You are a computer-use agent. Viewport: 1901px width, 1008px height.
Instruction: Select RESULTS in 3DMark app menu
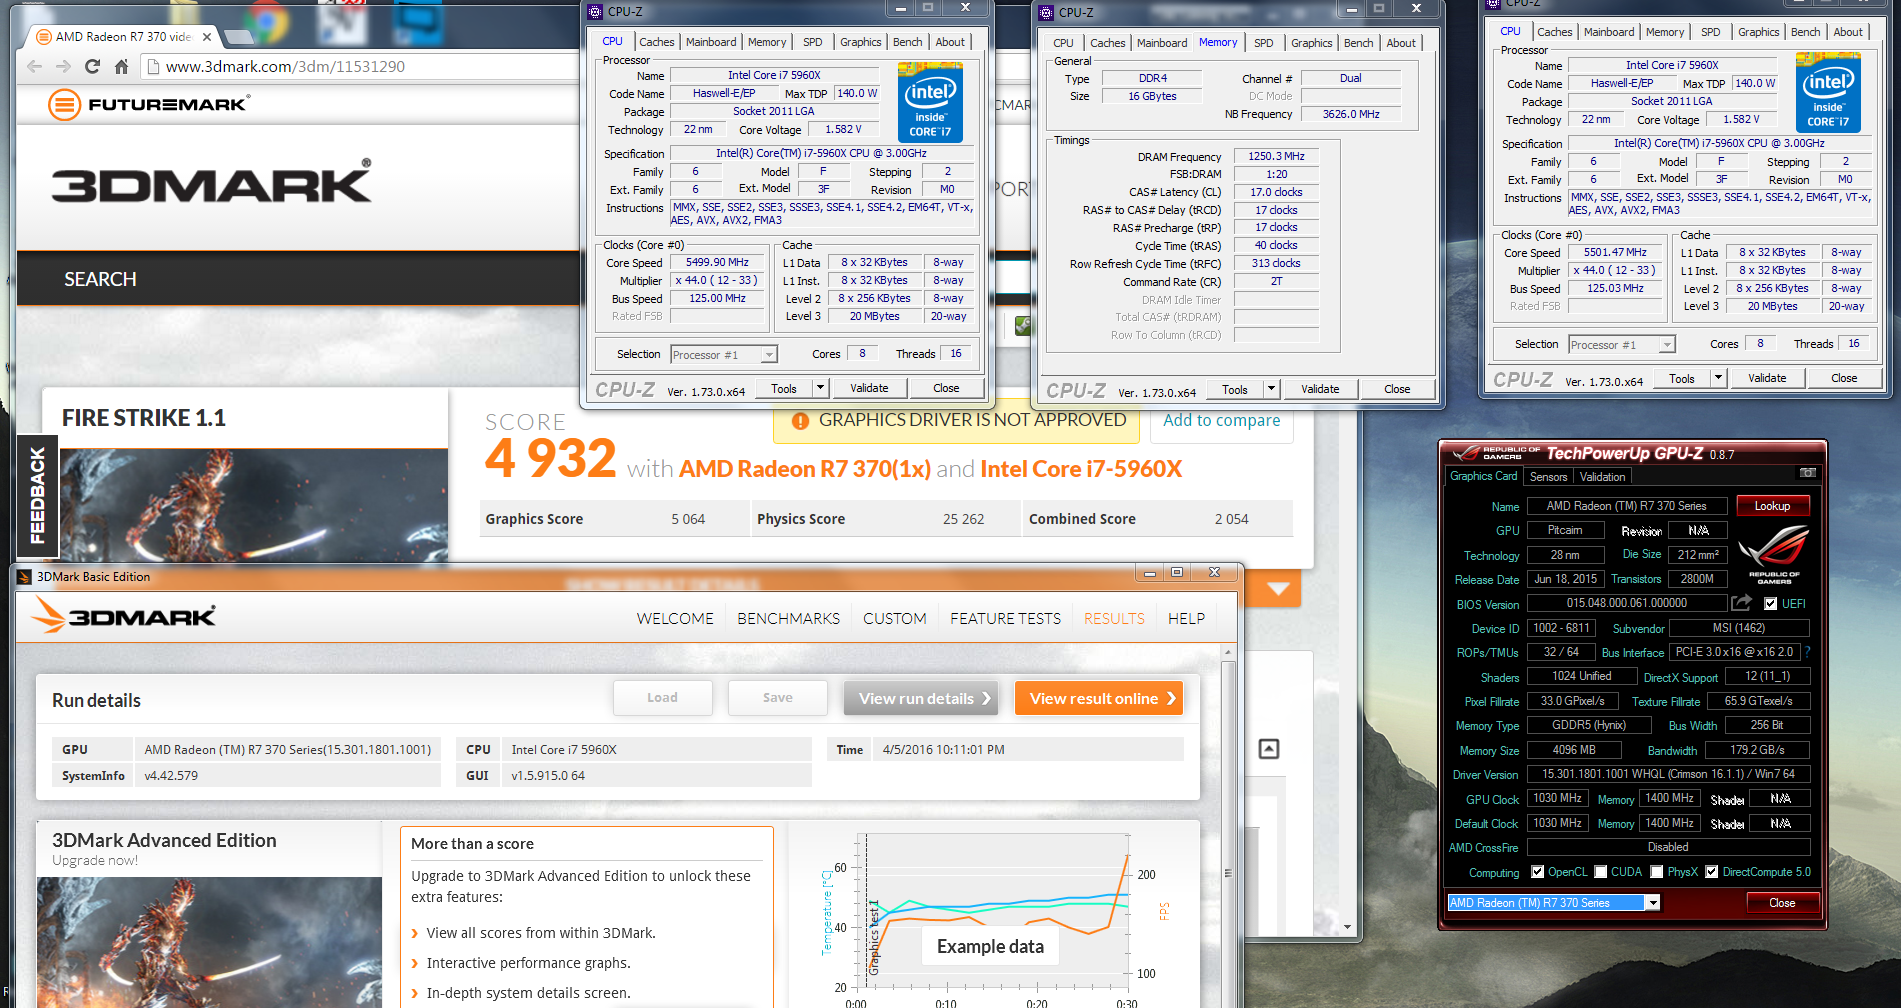click(1114, 619)
